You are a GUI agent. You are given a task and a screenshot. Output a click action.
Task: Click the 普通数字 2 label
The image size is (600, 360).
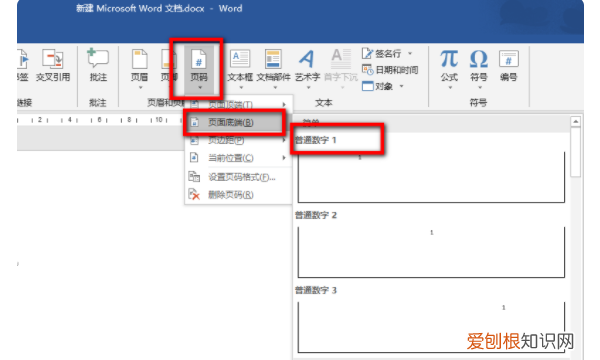coord(316,215)
